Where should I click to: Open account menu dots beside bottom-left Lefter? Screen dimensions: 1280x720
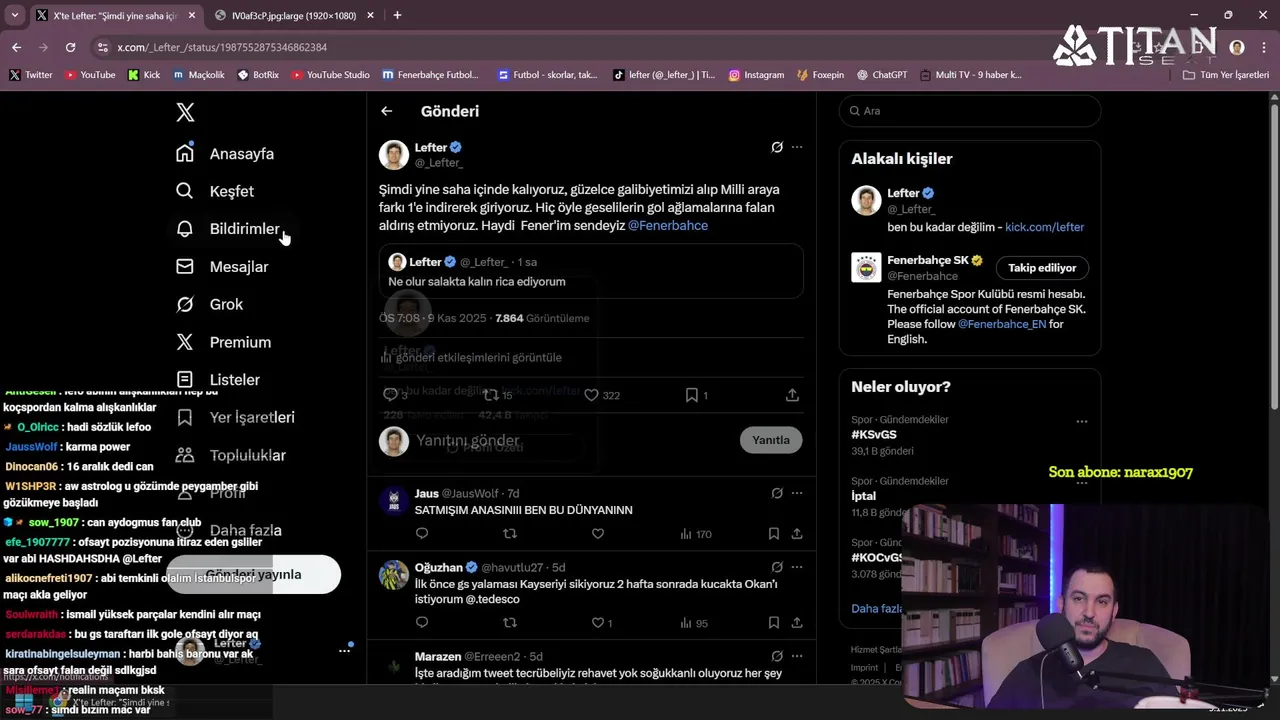pos(344,650)
